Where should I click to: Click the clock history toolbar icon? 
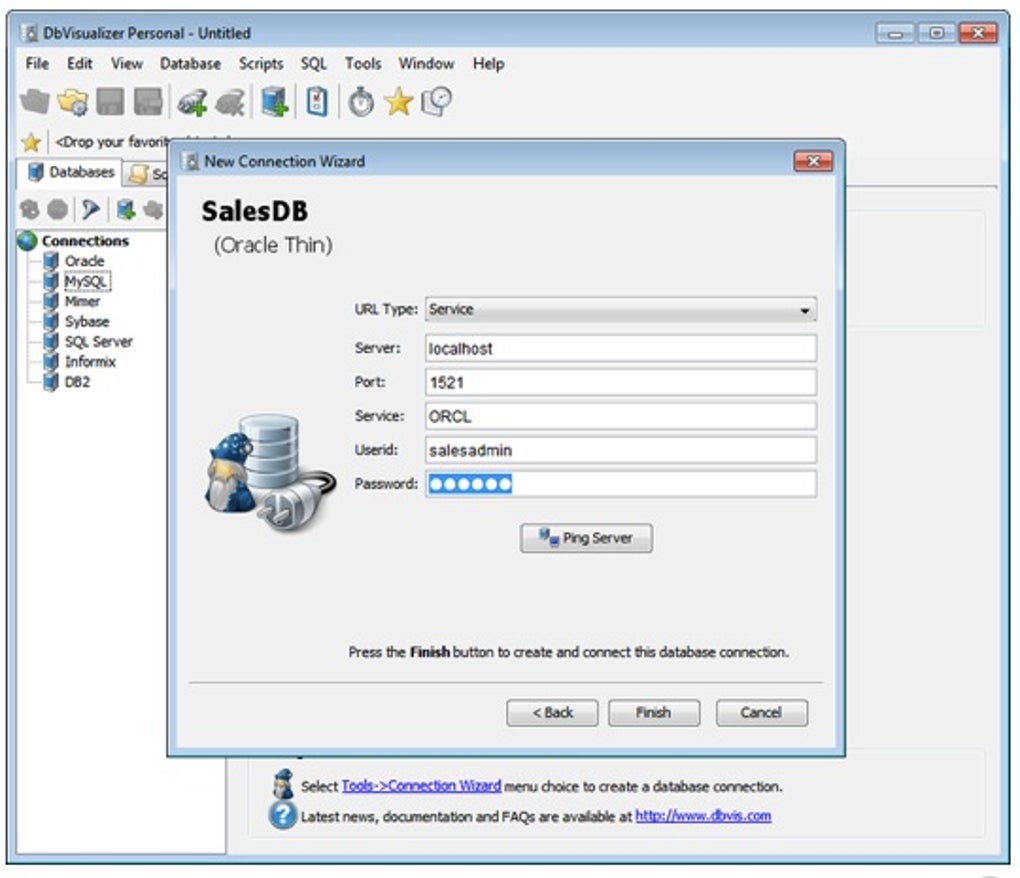pos(436,102)
